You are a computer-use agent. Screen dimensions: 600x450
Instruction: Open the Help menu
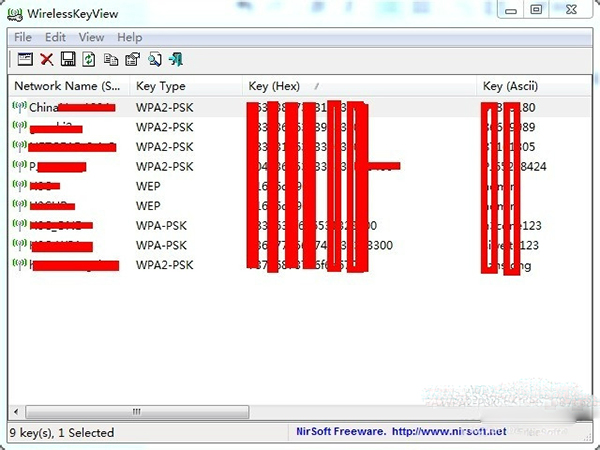[x=129, y=37]
